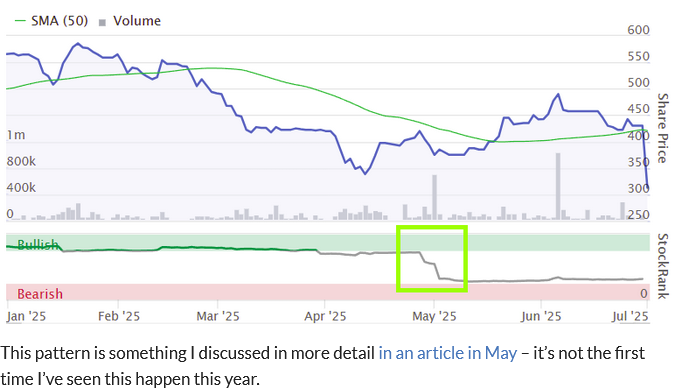Toggle the Volume legend entry
This screenshot has width=678, height=392.
click(129, 21)
